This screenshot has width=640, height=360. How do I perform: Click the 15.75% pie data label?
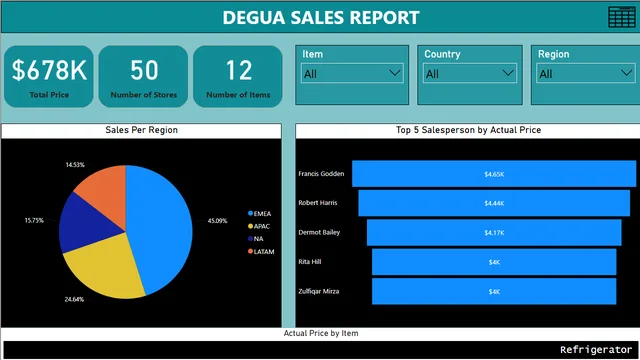coord(34,220)
